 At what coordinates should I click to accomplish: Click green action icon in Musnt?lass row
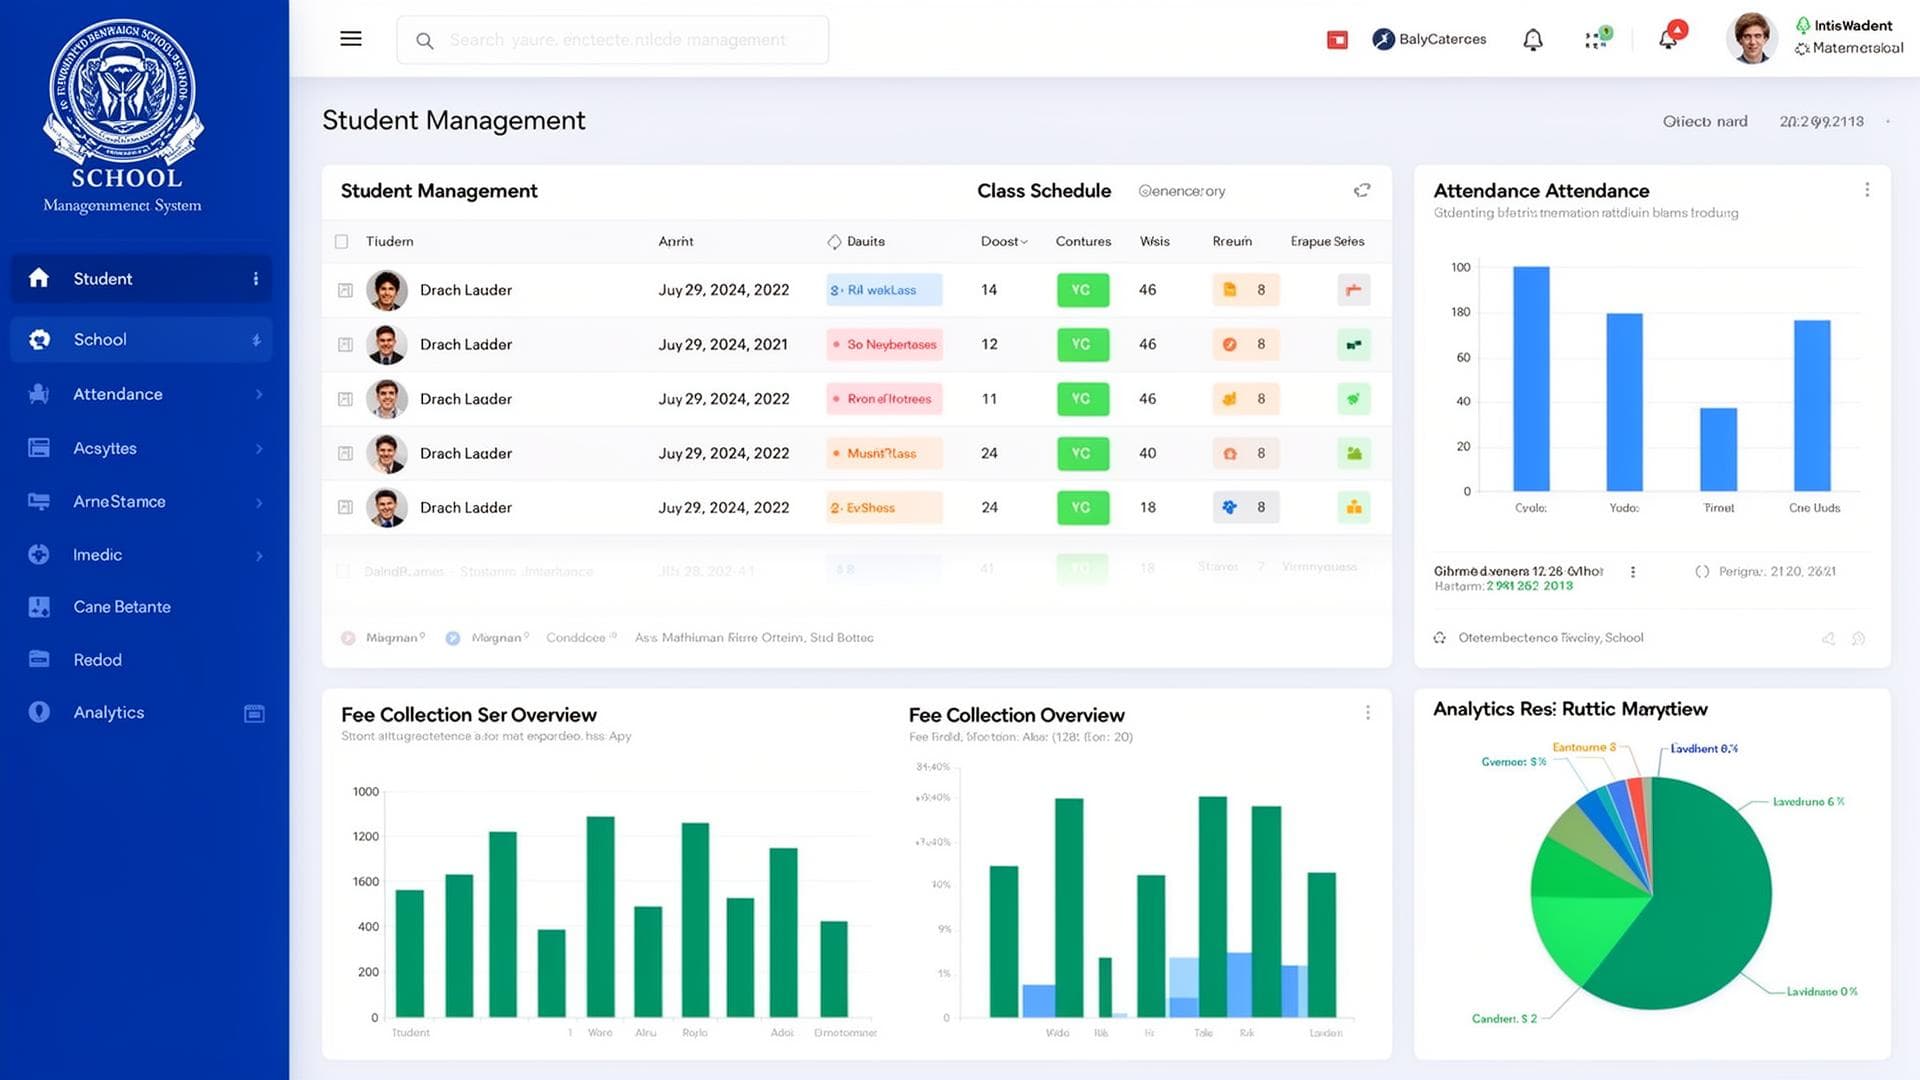click(x=1354, y=454)
